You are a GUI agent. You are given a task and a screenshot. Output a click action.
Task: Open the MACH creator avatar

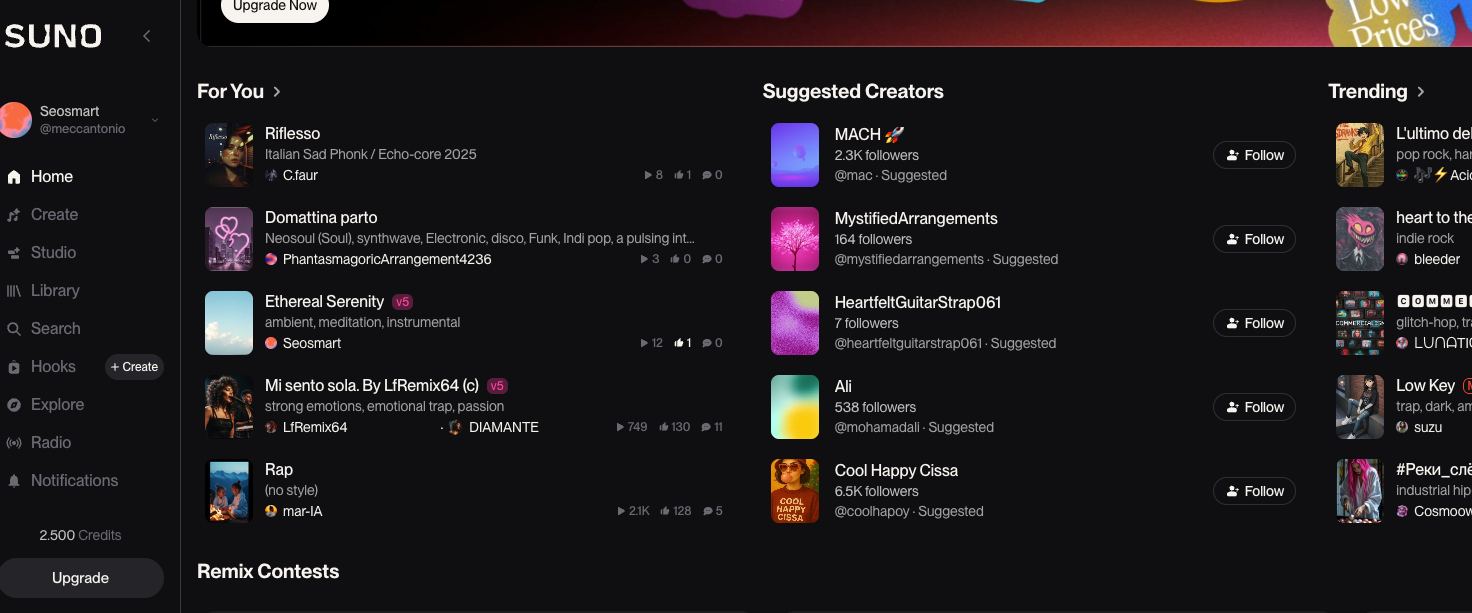[x=795, y=155]
